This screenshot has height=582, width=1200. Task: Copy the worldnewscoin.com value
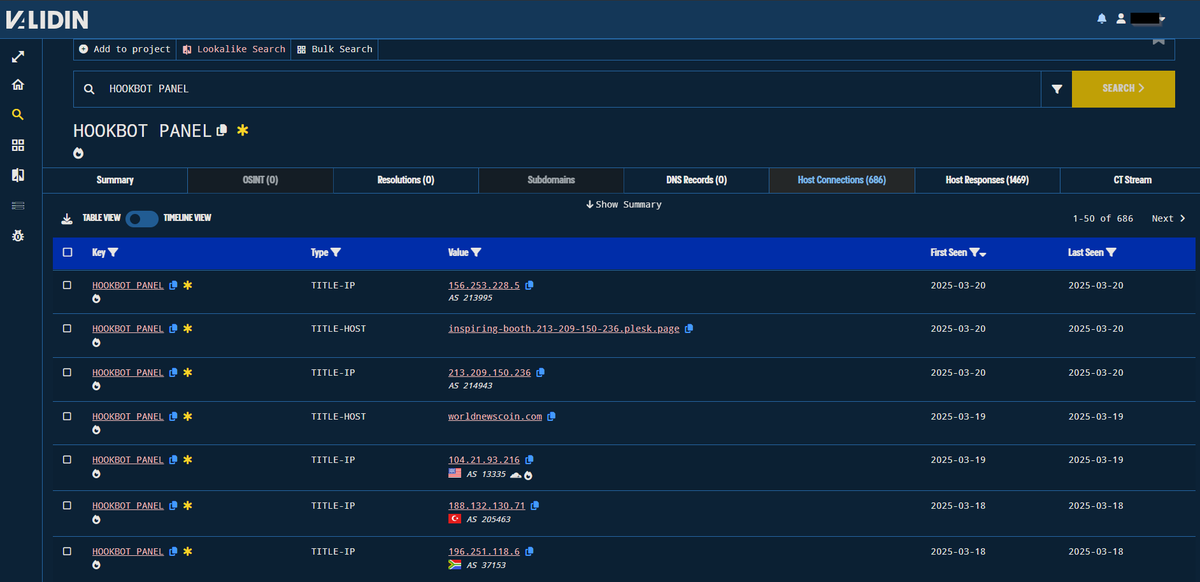point(551,417)
